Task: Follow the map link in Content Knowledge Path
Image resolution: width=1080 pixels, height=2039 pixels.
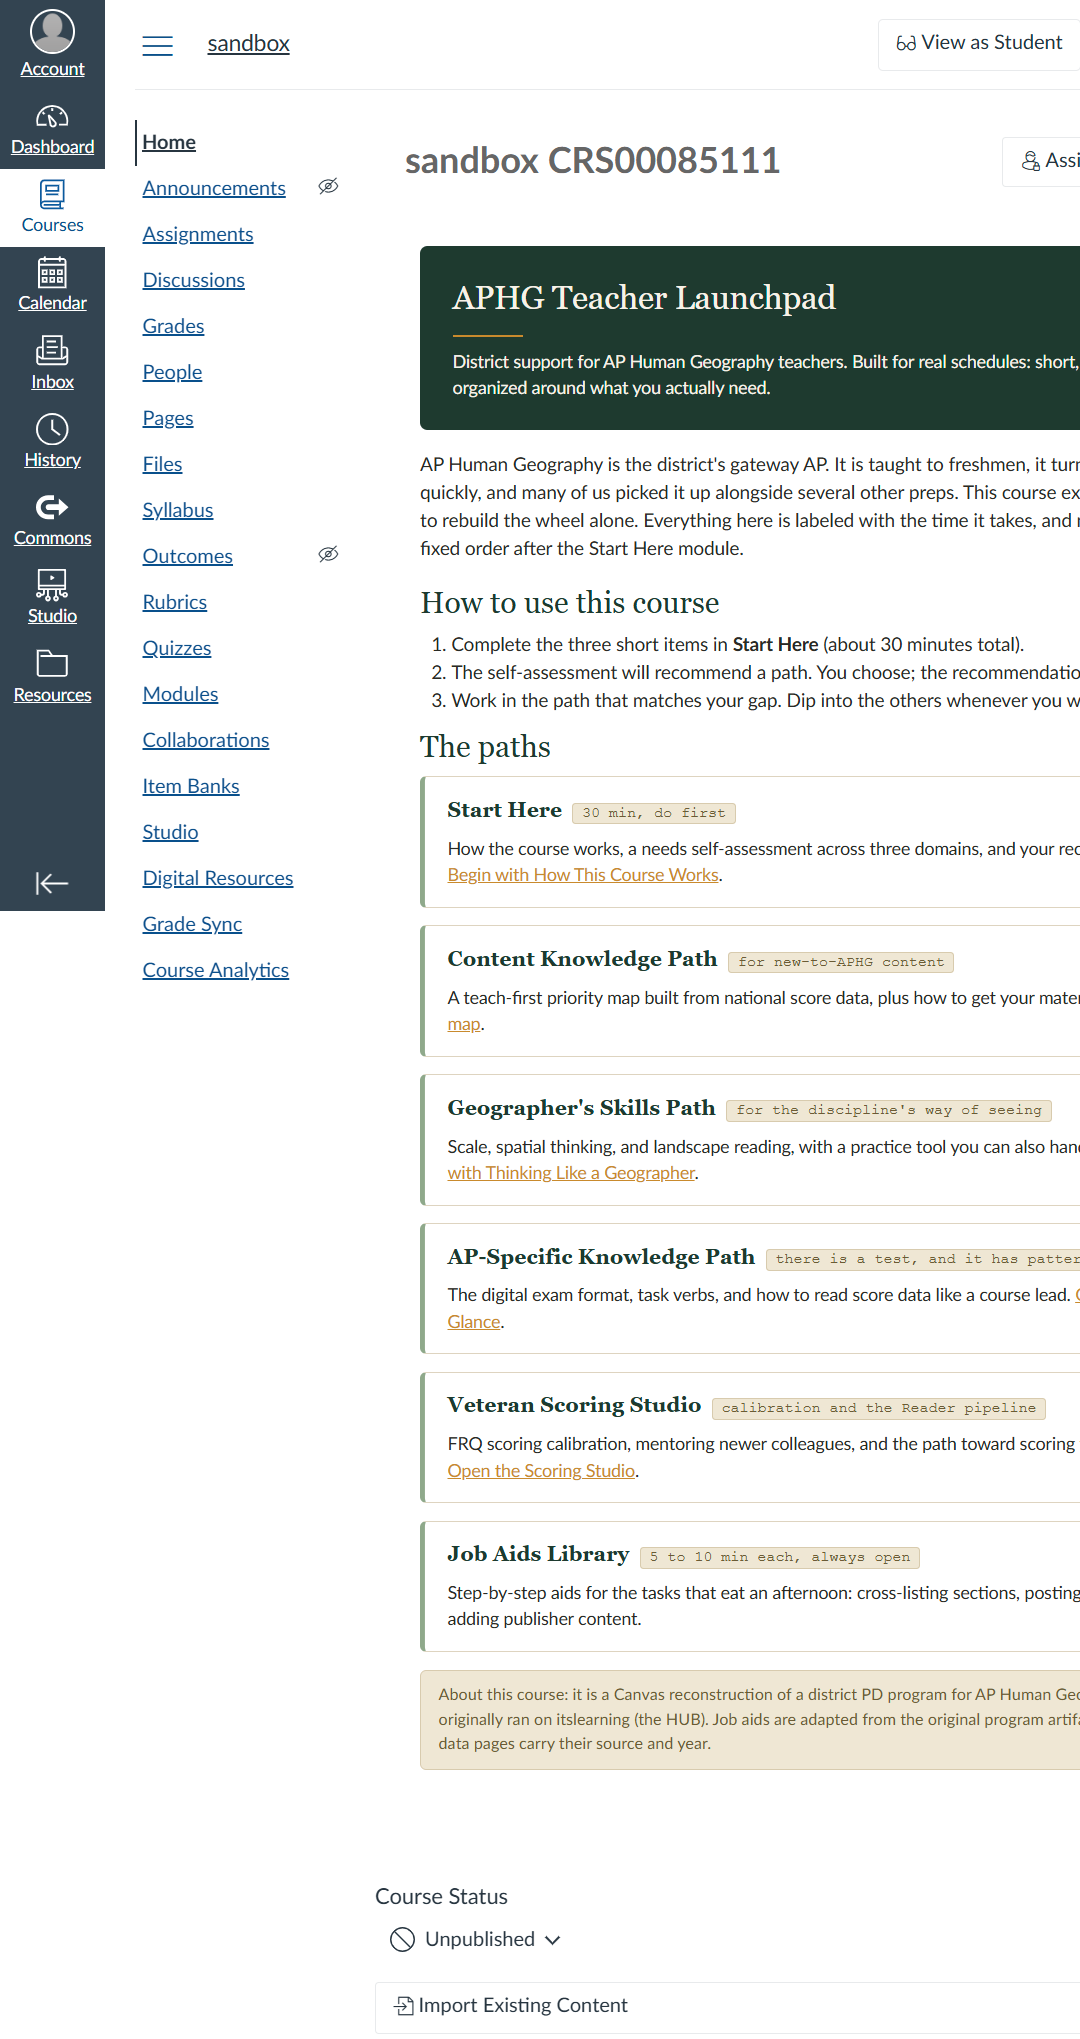Action: 464,1024
